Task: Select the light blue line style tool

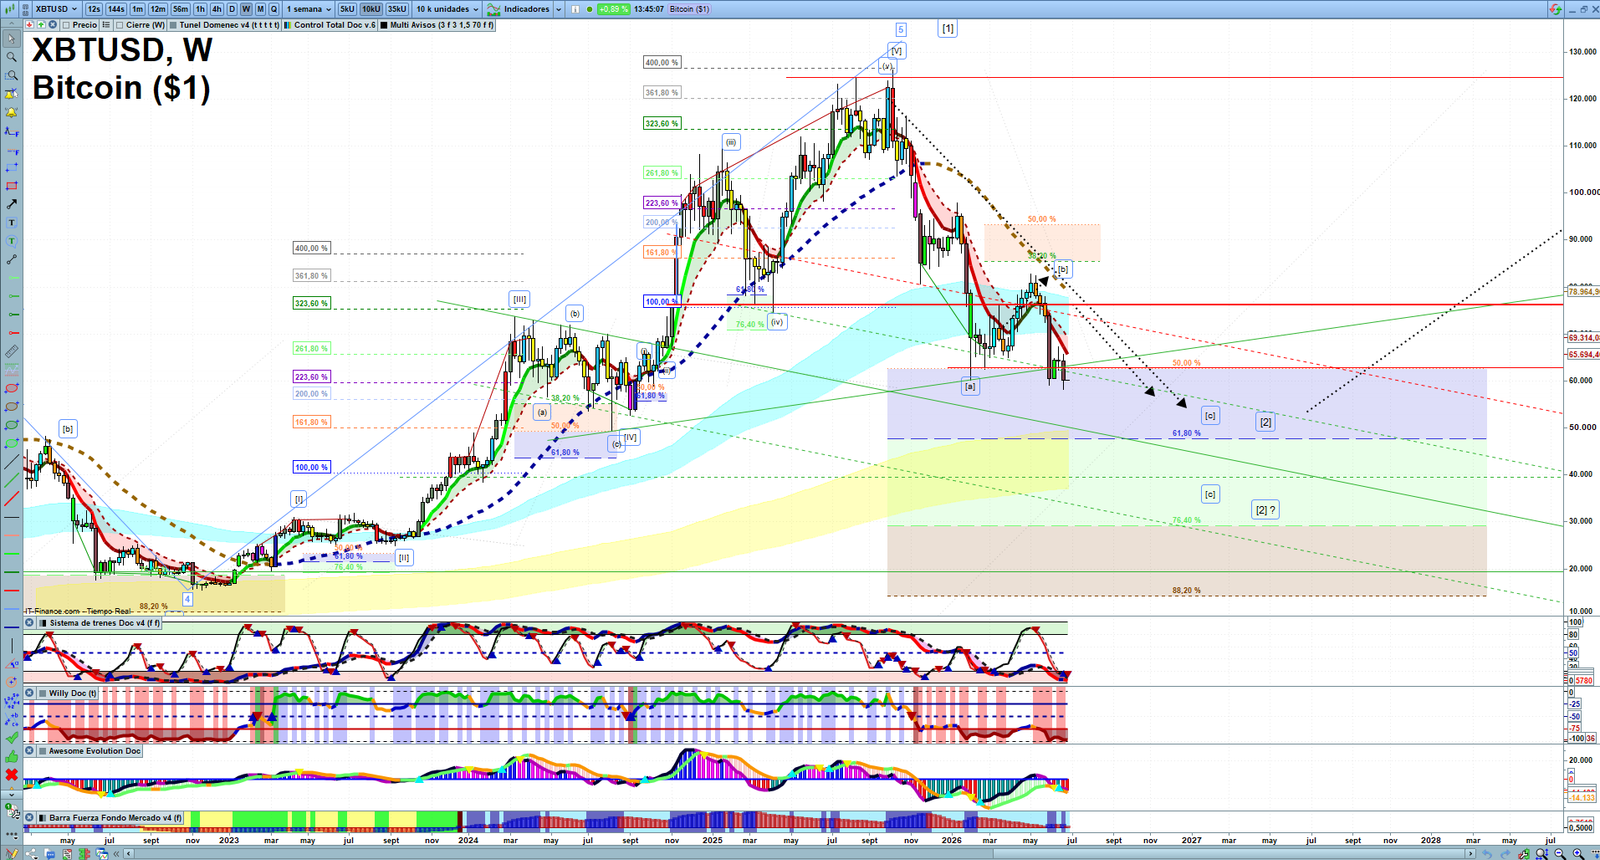Action: pyautogui.click(x=12, y=609)
